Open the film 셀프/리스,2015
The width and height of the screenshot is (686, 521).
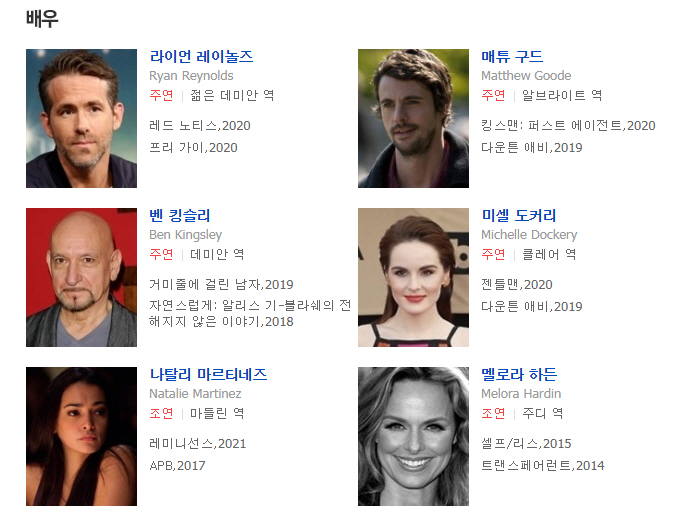526,444
